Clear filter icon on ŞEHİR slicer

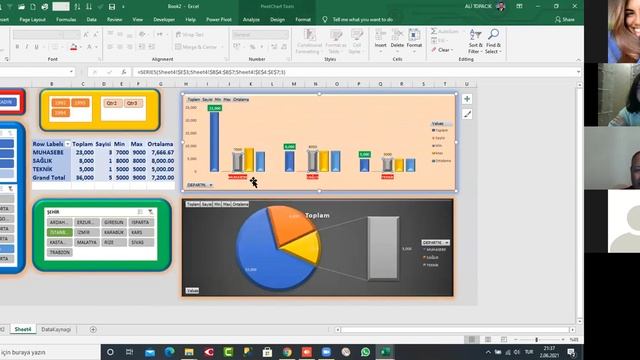click(x=151, y=212)
